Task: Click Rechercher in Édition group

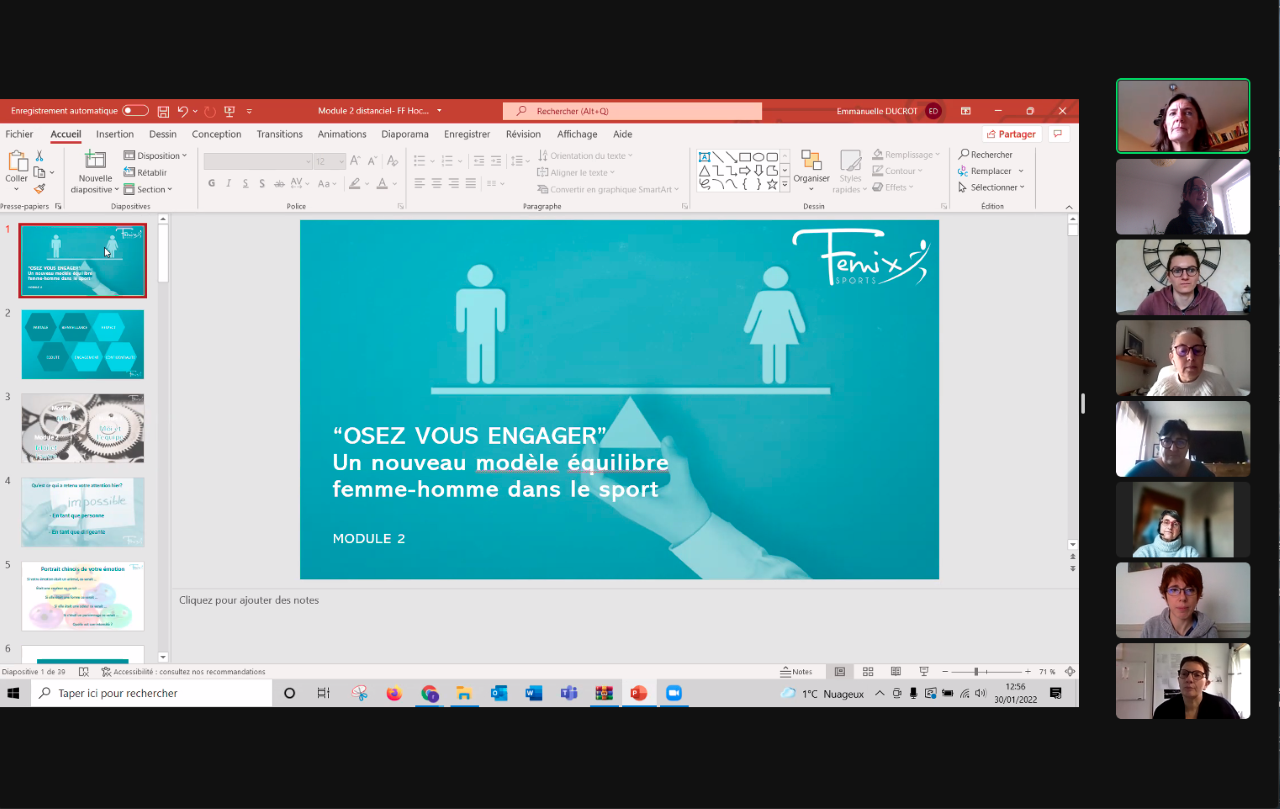Action: pos(985,155)
